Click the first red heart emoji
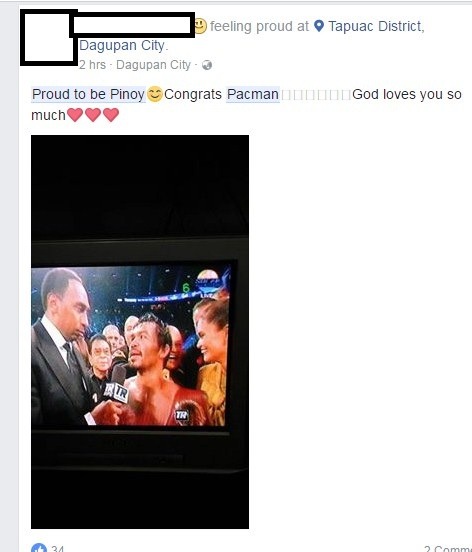The height and width of the screenshot is (552, 472). pyautogui.click(x=75, y=115)
